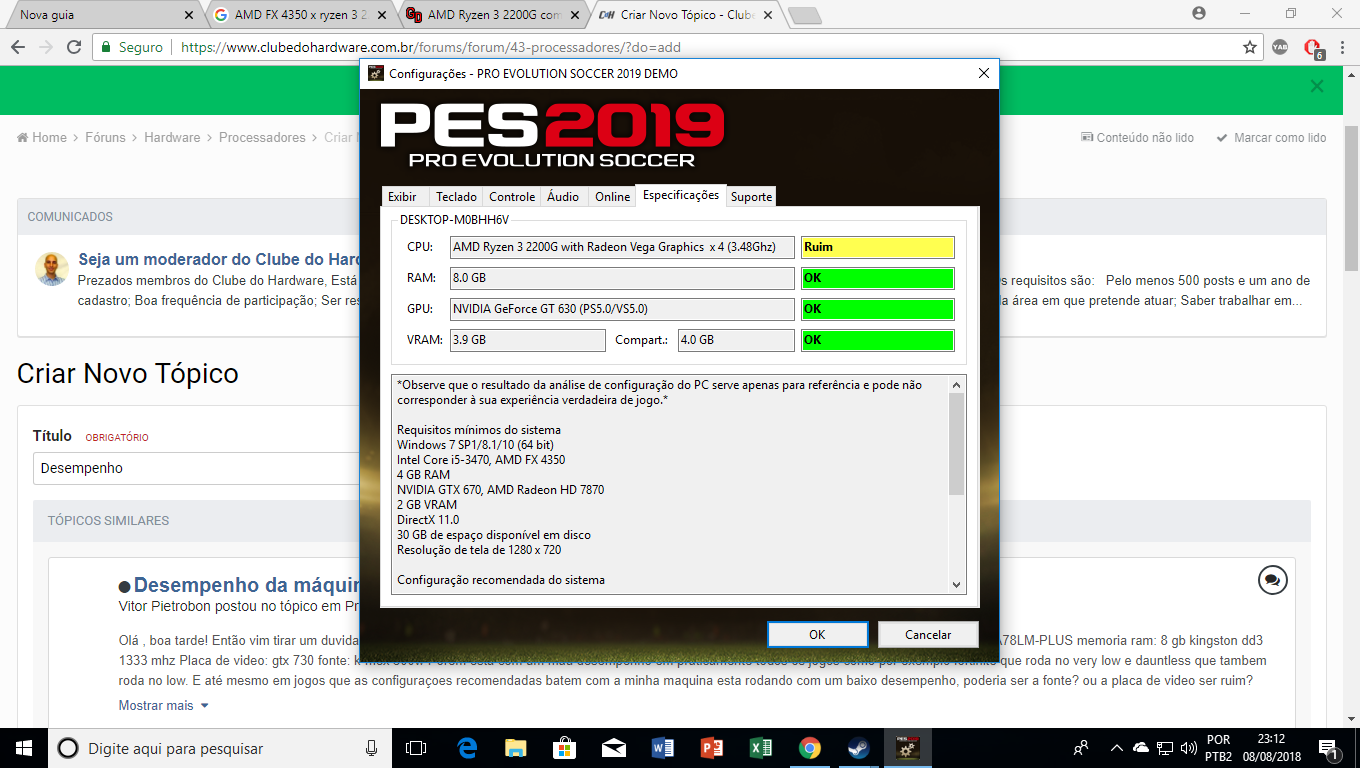Show hidden tray icons chevron
Screen dimensions: 1360x768
1115,748
